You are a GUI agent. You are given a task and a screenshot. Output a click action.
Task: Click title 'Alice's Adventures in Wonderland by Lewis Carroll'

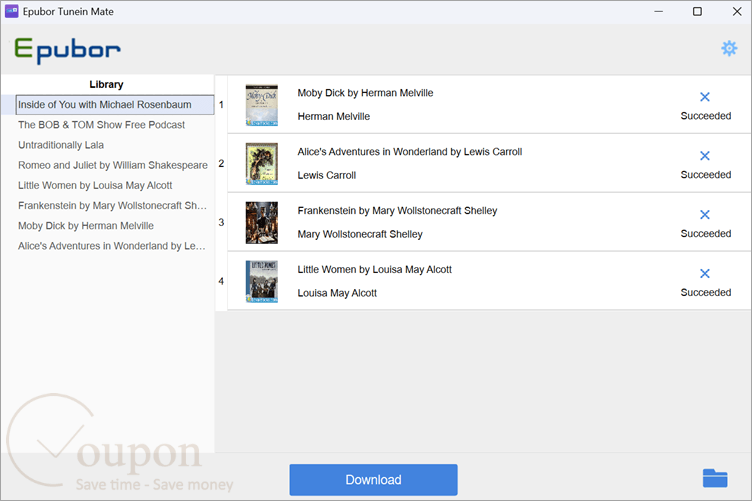[x=410, y=152]
